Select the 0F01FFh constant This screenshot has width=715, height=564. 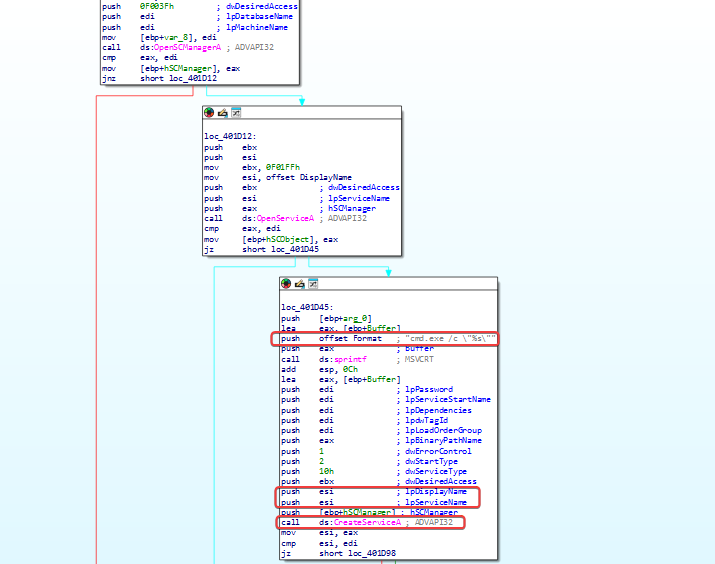click(283, 167)
